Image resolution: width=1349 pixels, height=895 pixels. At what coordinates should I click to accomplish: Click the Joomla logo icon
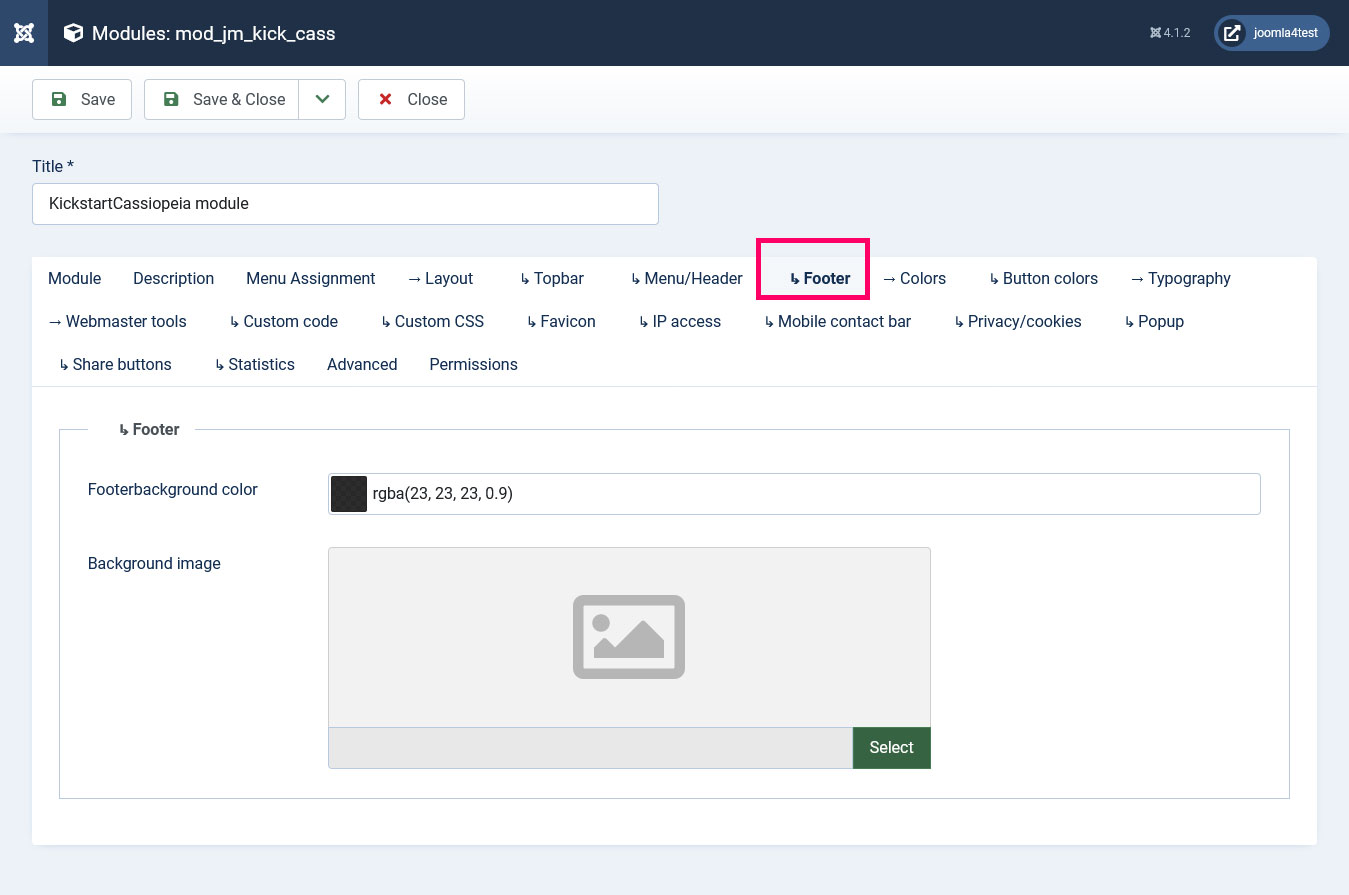(24, 33)
